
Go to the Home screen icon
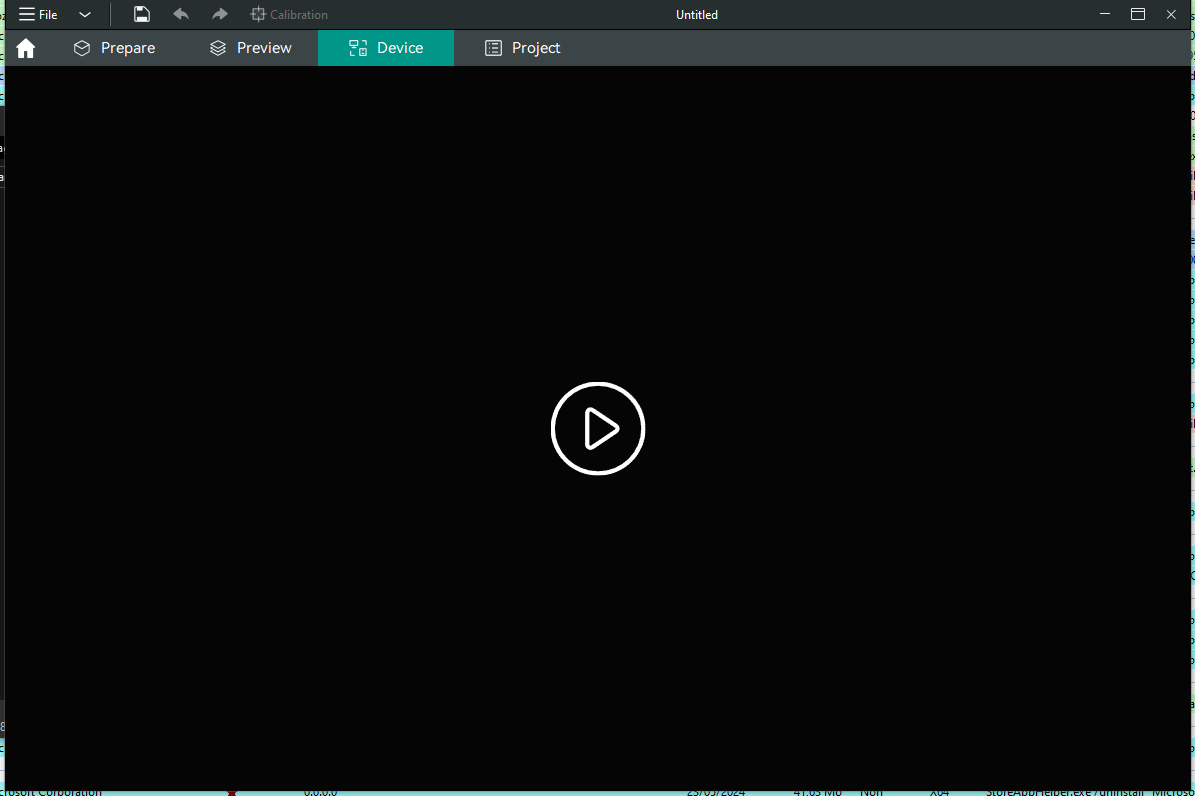click(26, 48)
